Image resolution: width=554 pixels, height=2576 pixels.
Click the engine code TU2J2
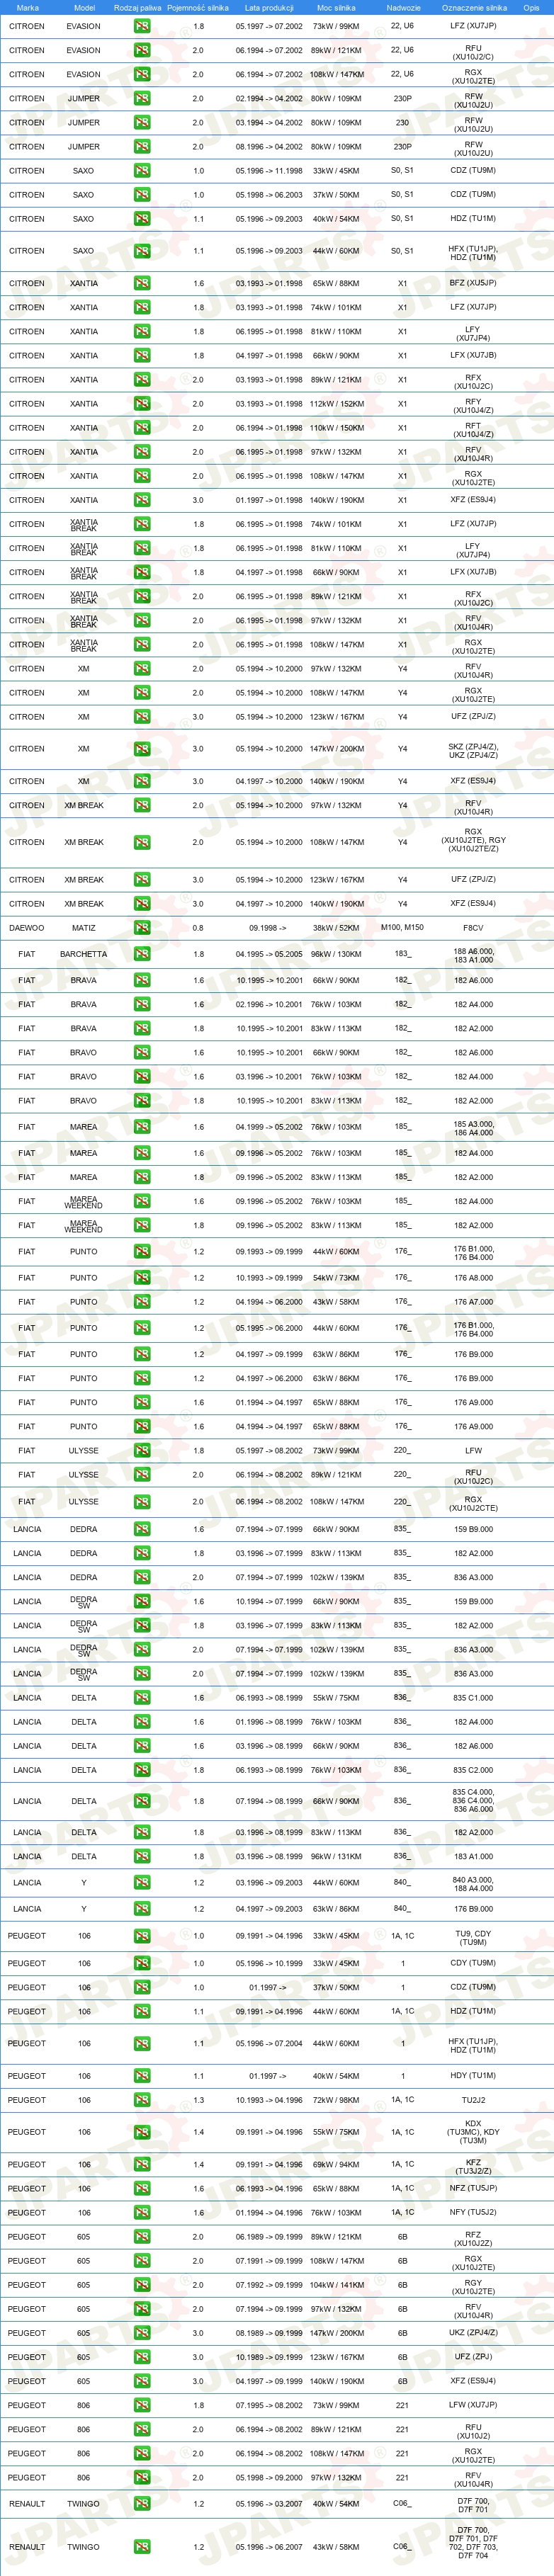click(x=473, y=2100)
